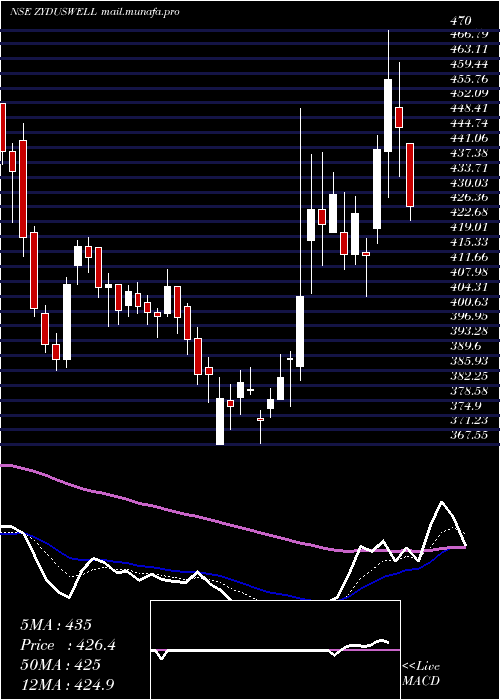Click the 396.95 price axis label
Screen dimensions: 500x700
(x=469, y=316)
